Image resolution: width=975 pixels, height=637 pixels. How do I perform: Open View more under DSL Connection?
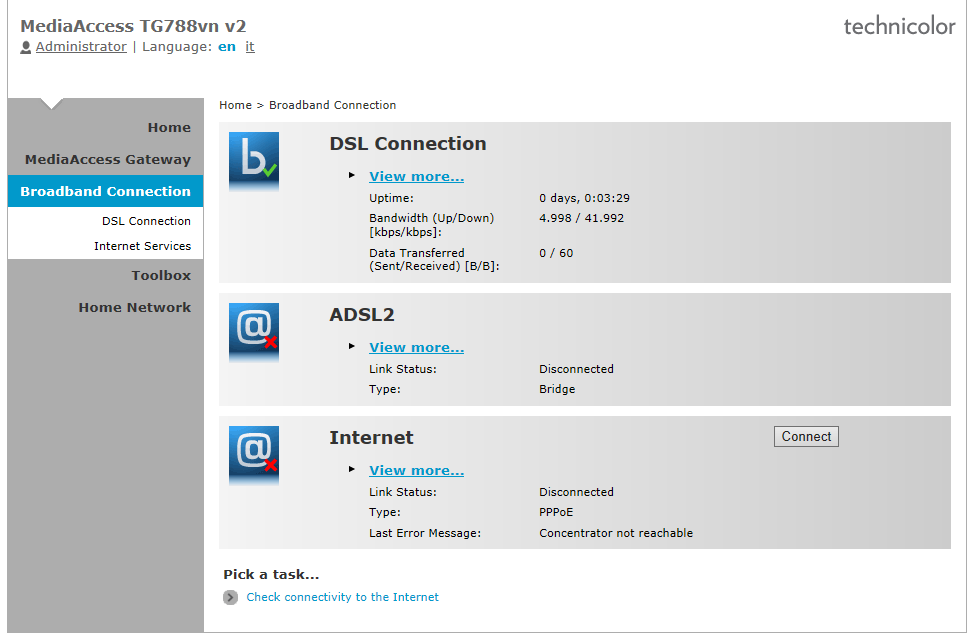coord(417,177)
